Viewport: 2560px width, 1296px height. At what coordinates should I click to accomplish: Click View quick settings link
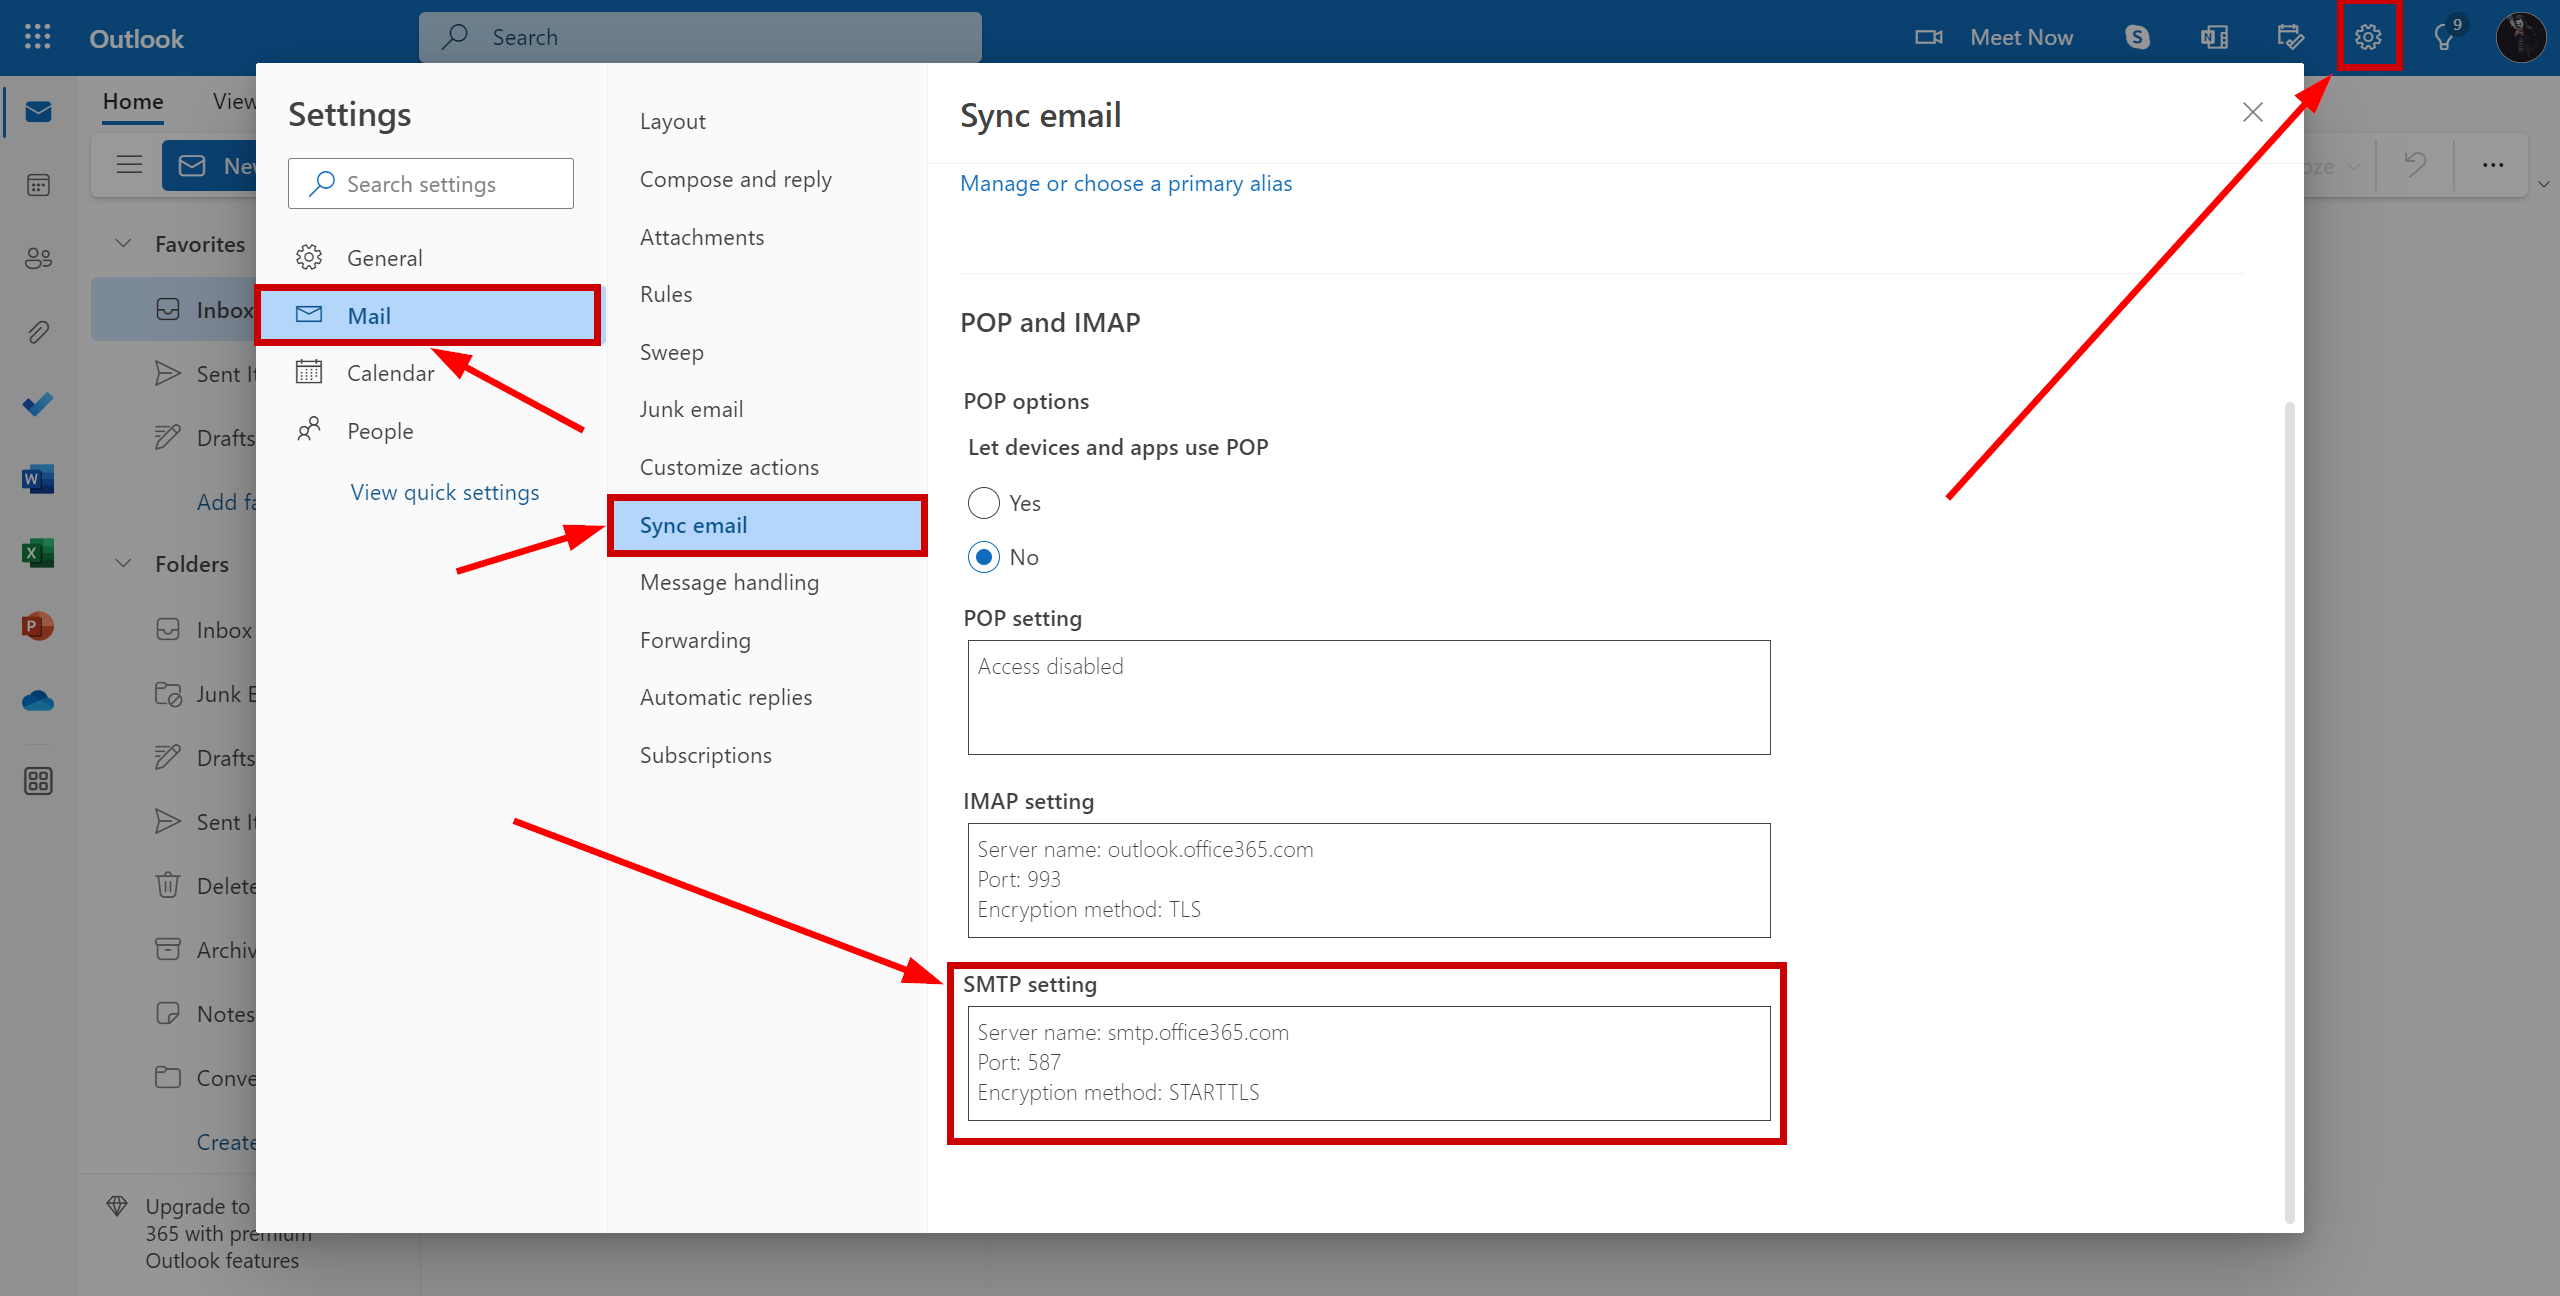445,492
